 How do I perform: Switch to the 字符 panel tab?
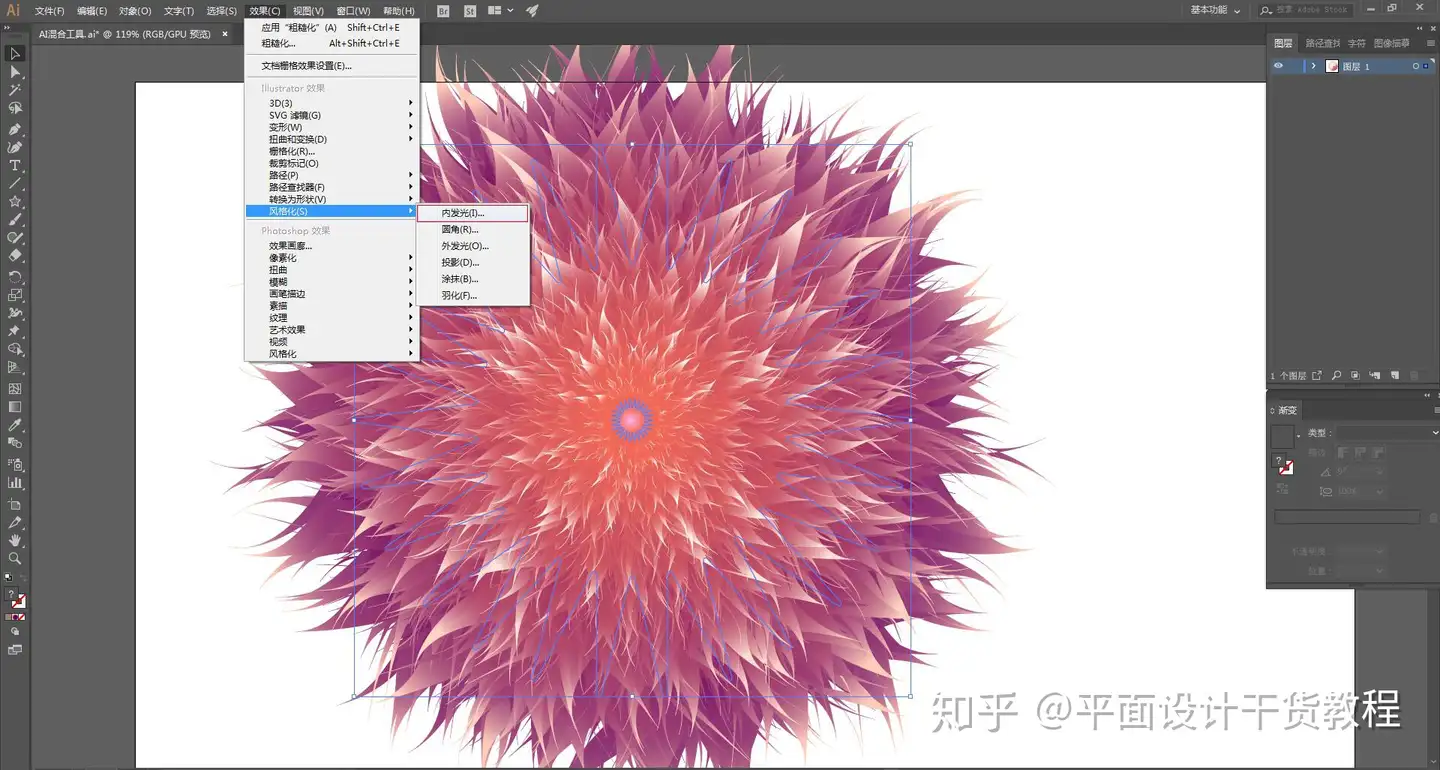click(1356, 43)
